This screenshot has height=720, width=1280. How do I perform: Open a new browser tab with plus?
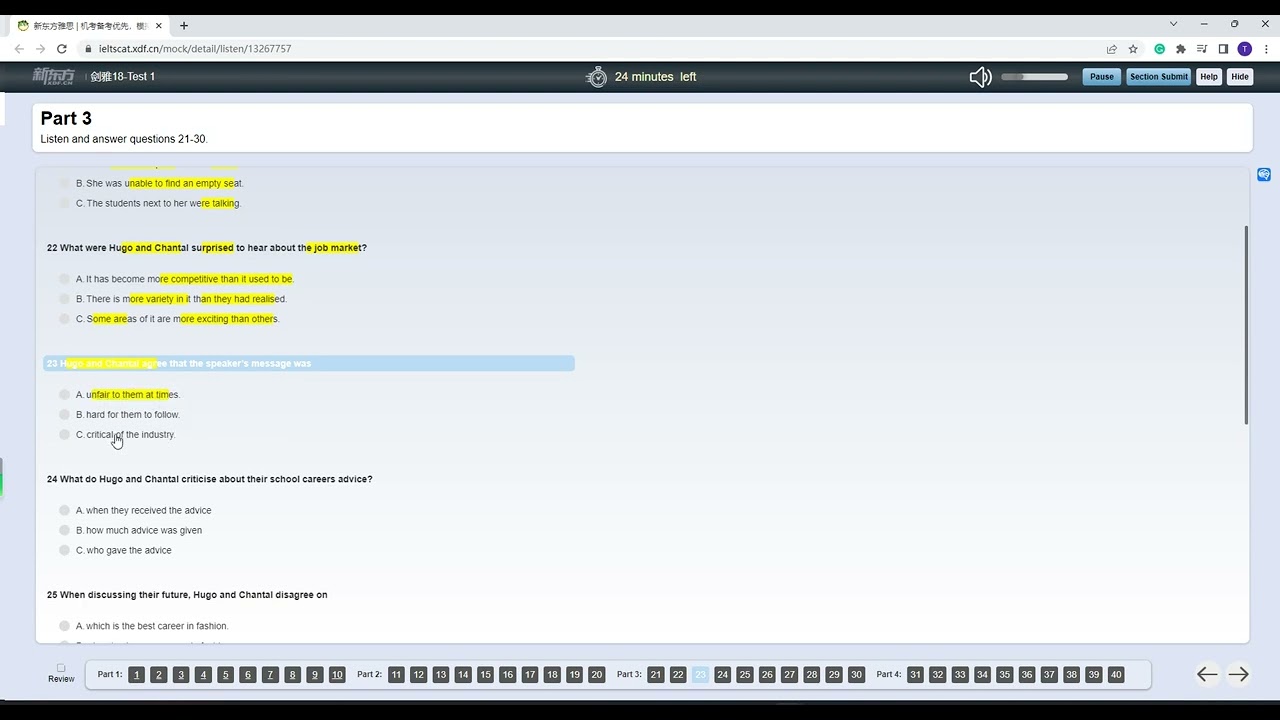coord(183,25)
